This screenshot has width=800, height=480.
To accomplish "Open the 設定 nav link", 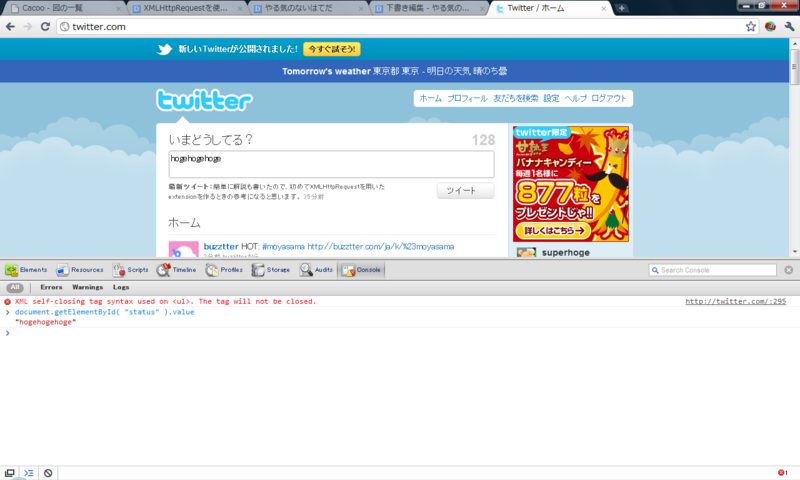I will click(551, 98).
